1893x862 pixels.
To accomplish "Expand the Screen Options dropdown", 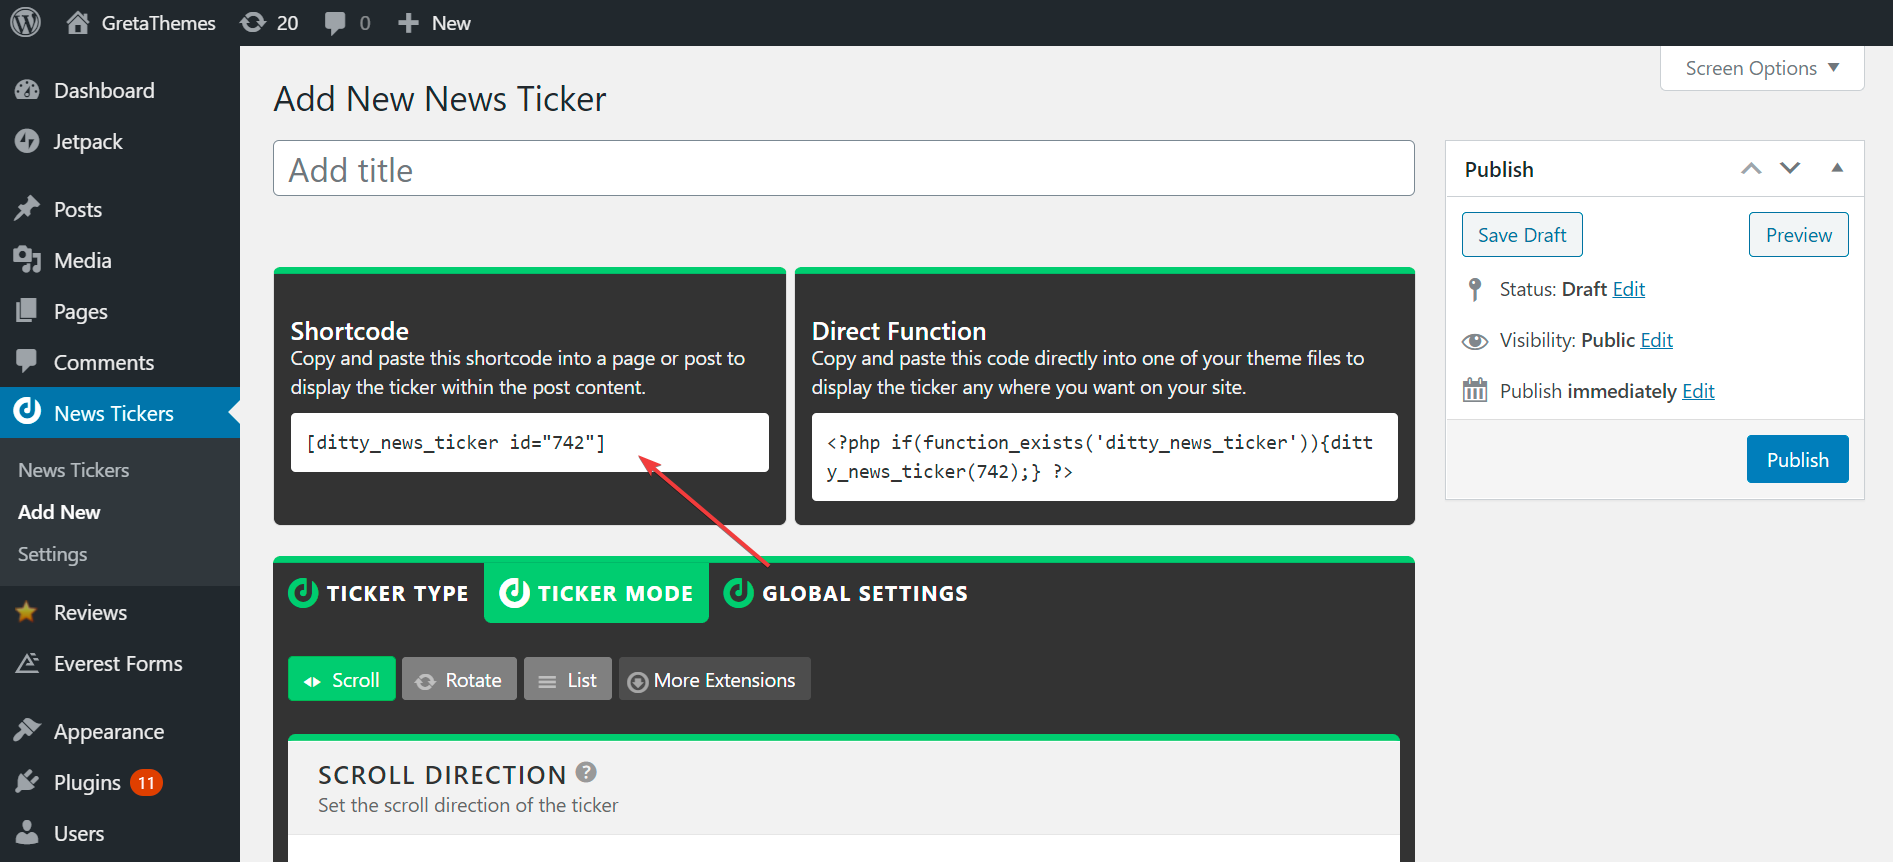I will click(1762, 68).
